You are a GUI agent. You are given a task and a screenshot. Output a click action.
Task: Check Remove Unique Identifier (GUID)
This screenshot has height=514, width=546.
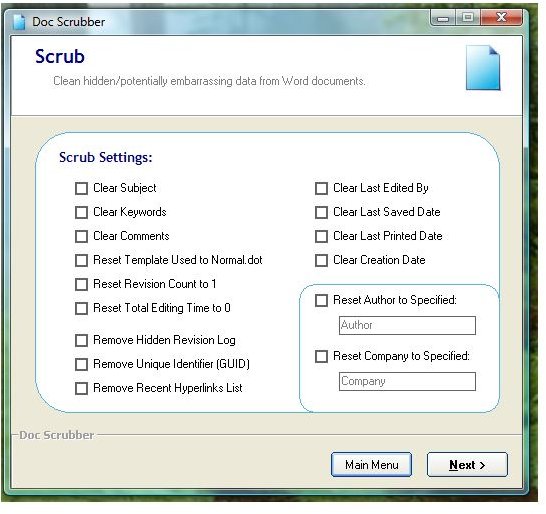pyautogui.click(x=81, y=365)
